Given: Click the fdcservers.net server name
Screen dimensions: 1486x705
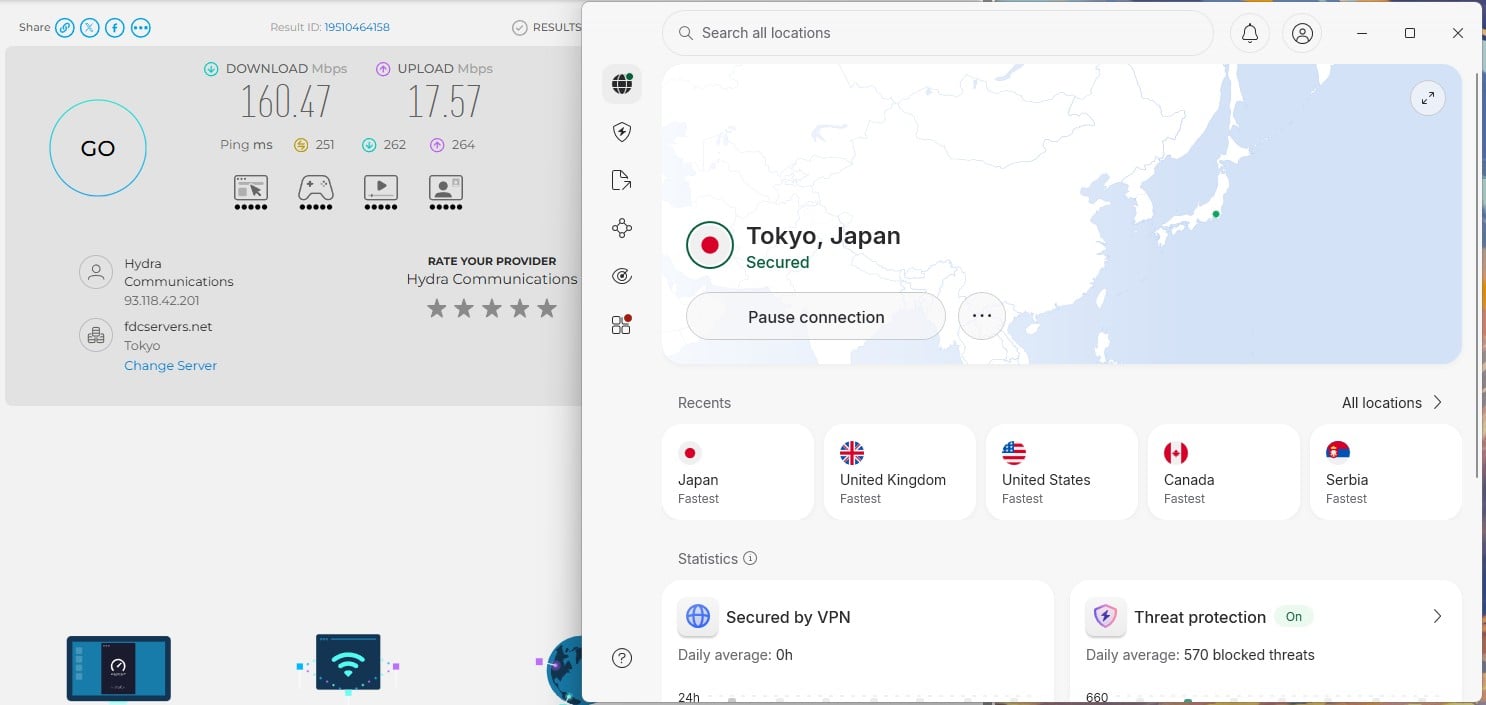Looking at the screenshot, I should pyautogui.click(x=168, y=327).
